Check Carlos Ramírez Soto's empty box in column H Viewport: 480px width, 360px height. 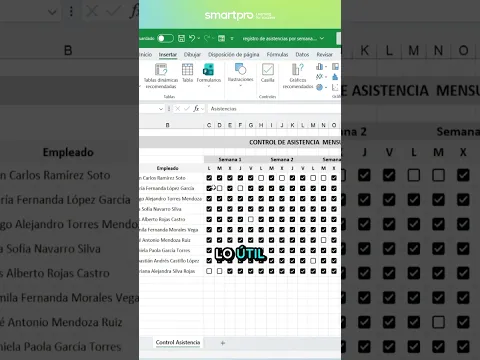click(261, 178)
